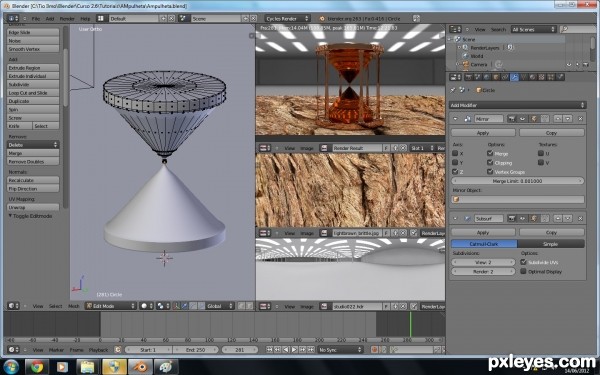Toggle Mirror modifier edit mode icon
600x375 pixels.
(534, 119)
